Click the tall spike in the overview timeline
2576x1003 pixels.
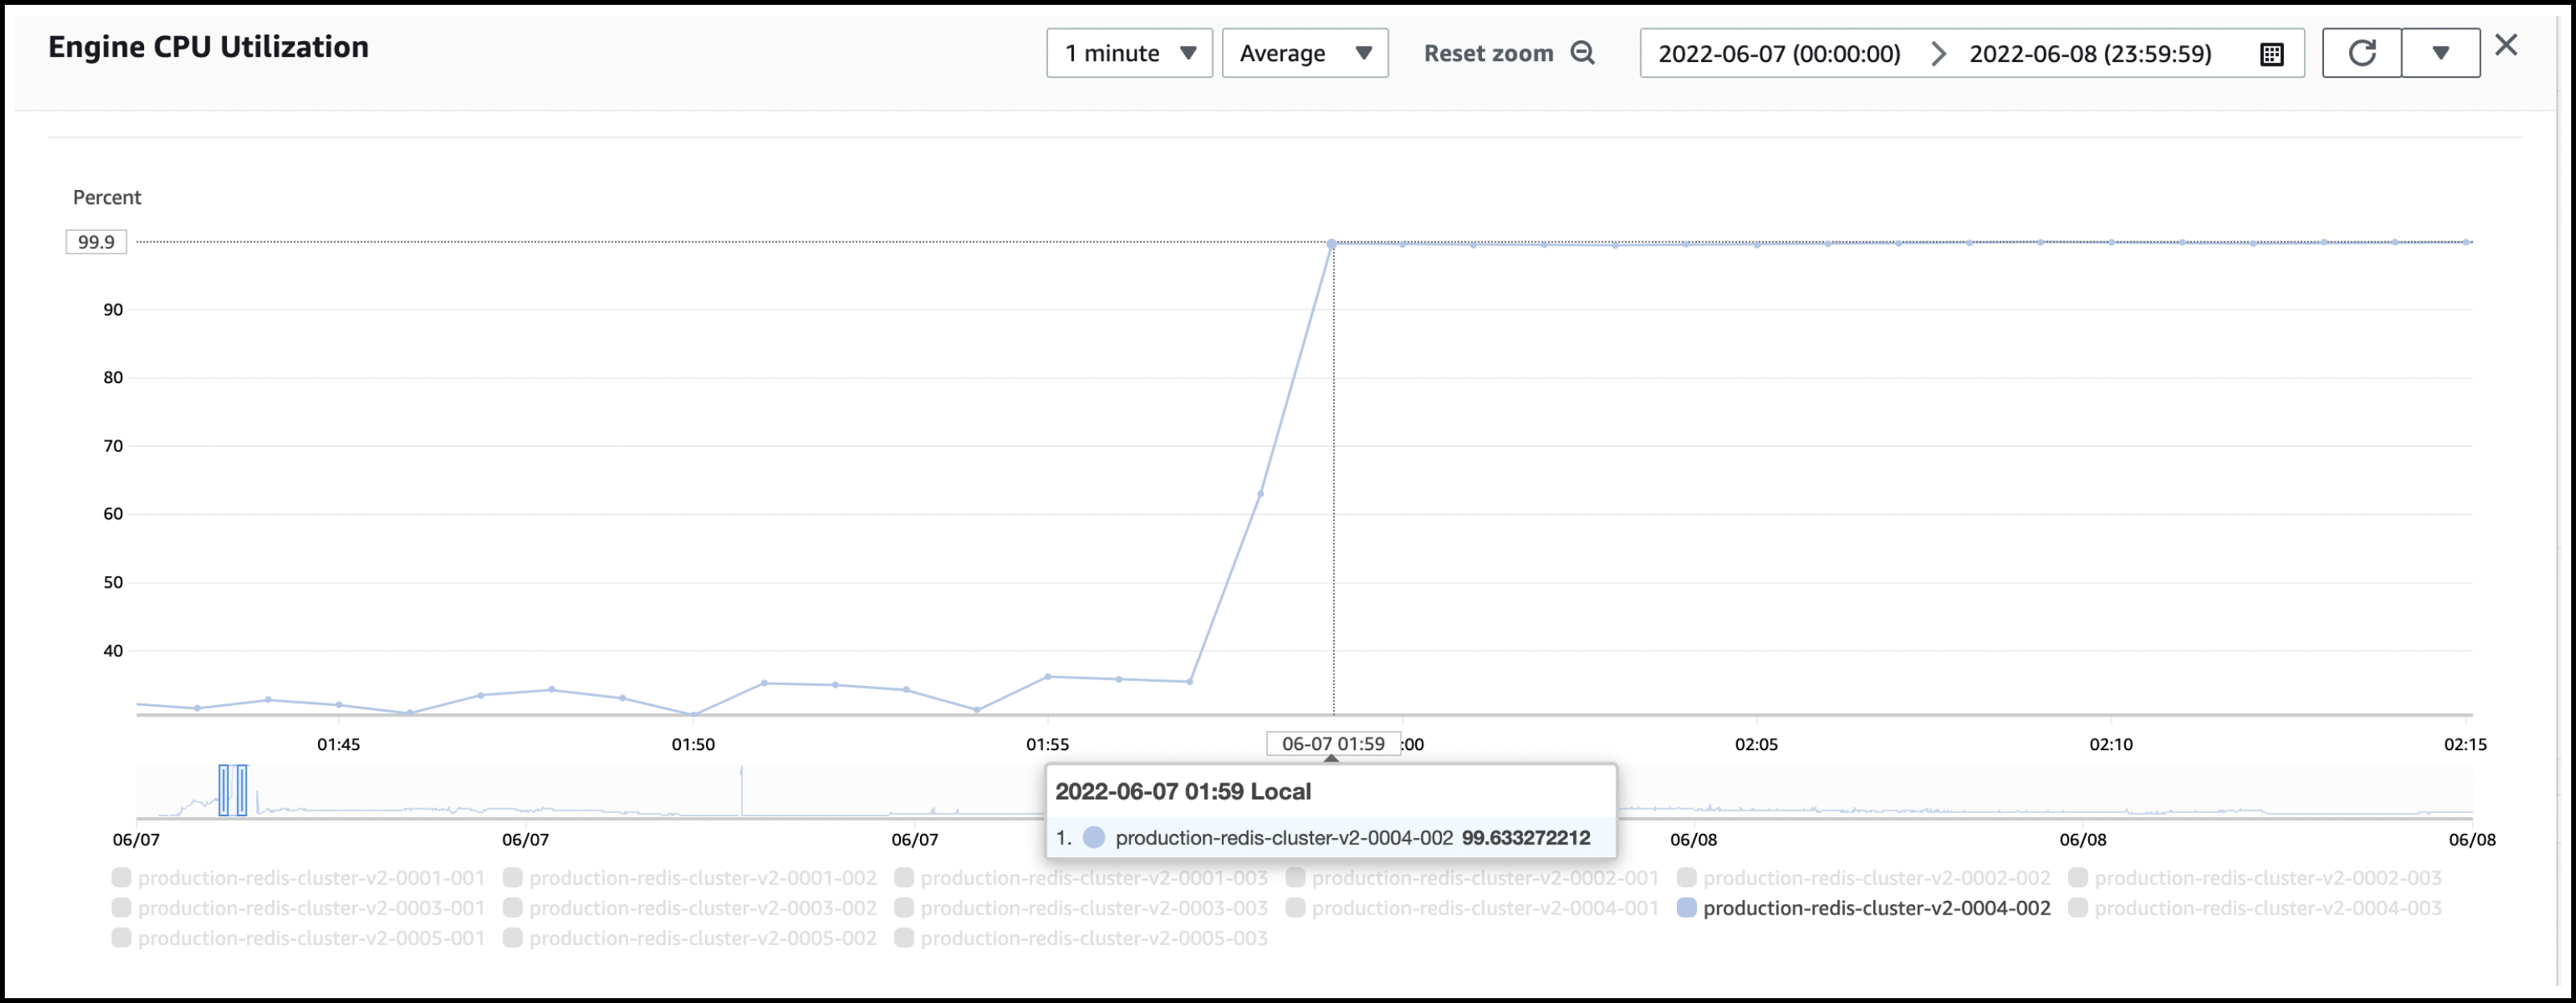741,790
